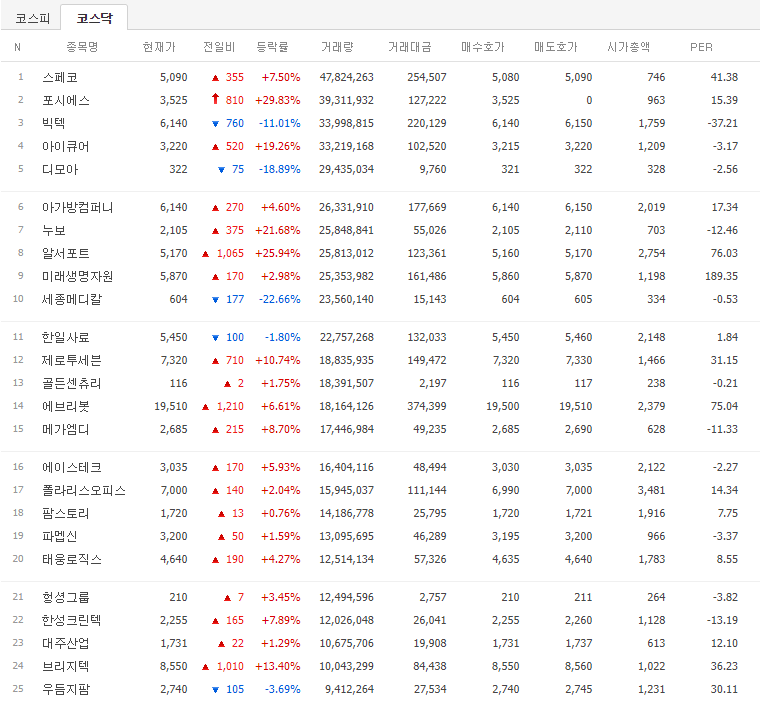Switch to the 코스피 tab
The height and width of the screenshot is (706, 760).
[32, 18]
